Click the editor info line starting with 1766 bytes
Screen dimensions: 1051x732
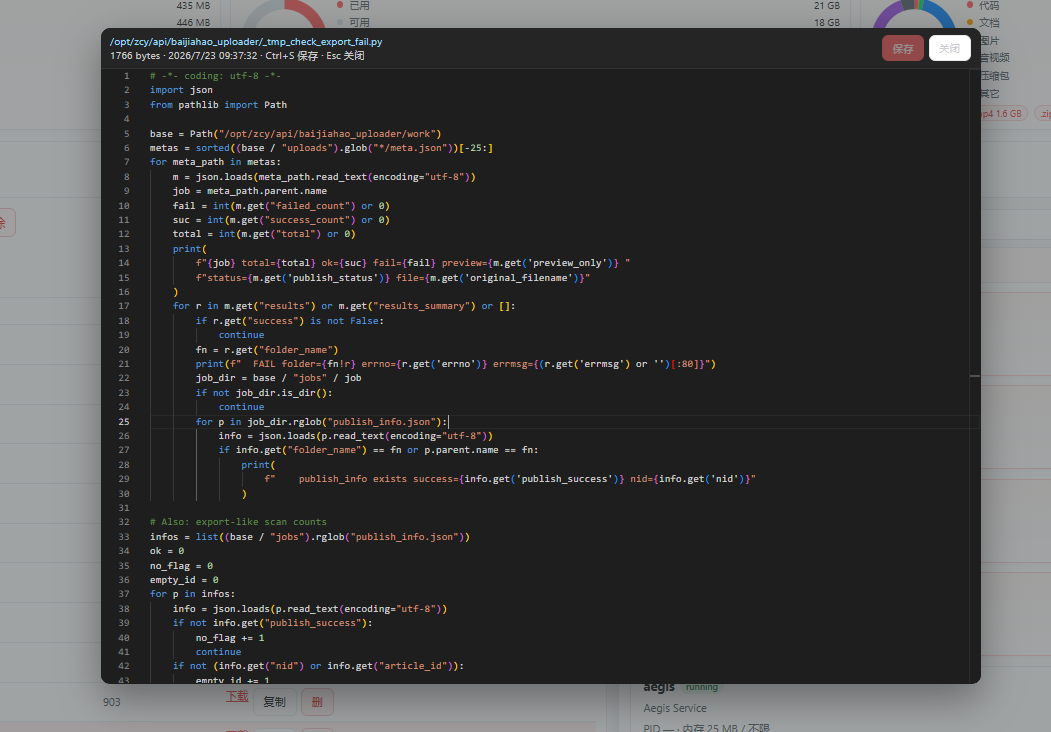coord(237,56)
